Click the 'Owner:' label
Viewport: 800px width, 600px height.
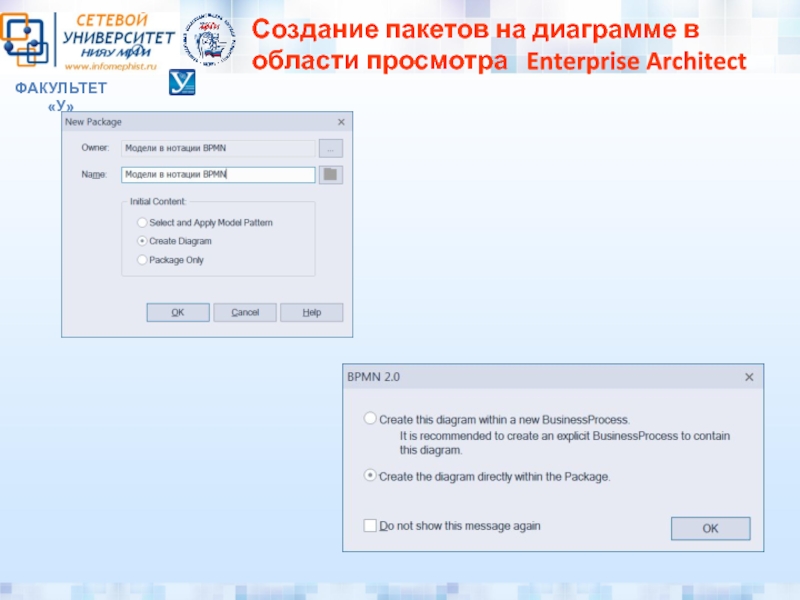(95, 147)
